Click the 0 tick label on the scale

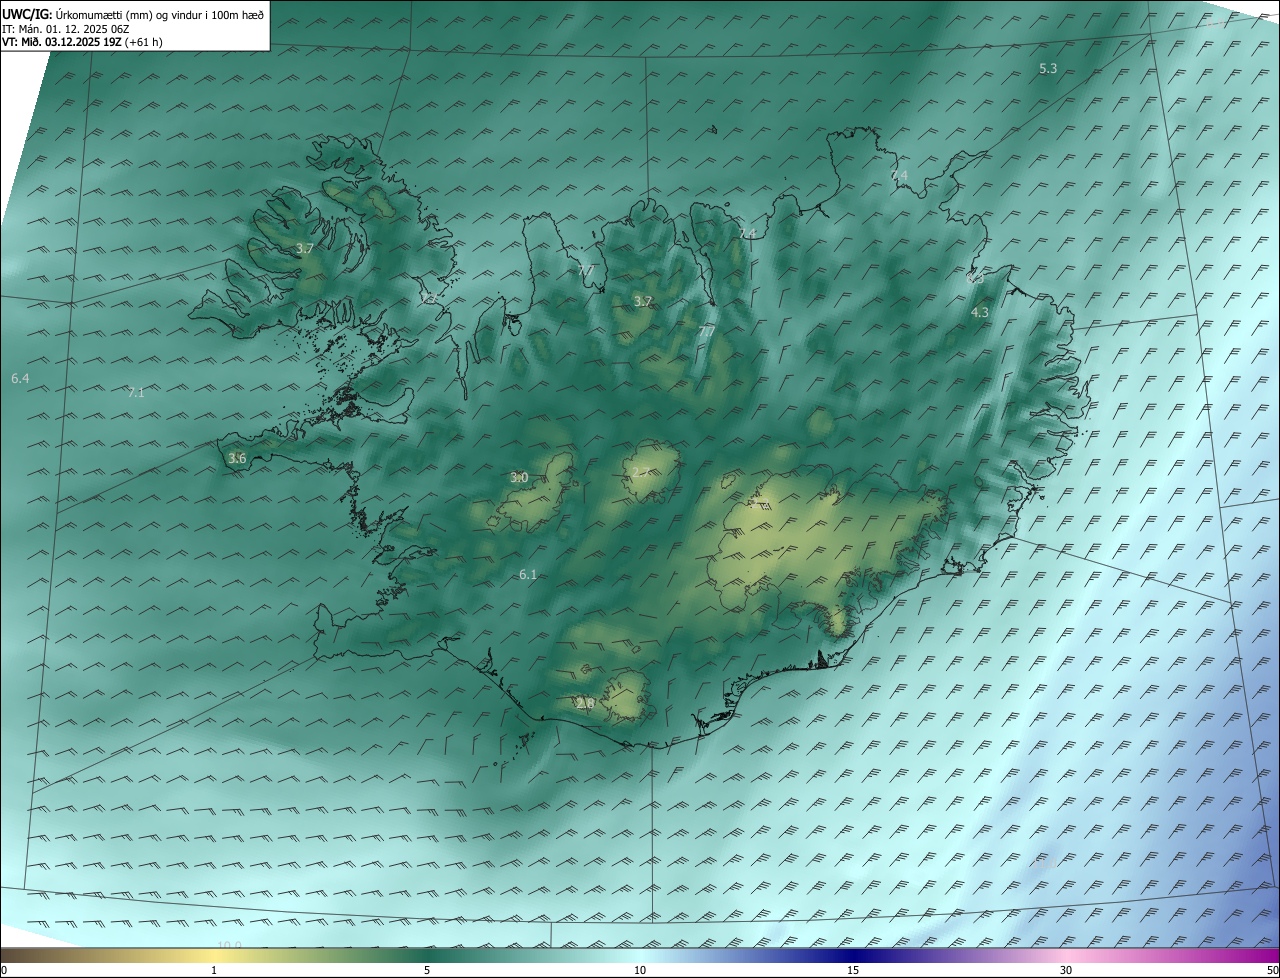click(x=4, y=970)
